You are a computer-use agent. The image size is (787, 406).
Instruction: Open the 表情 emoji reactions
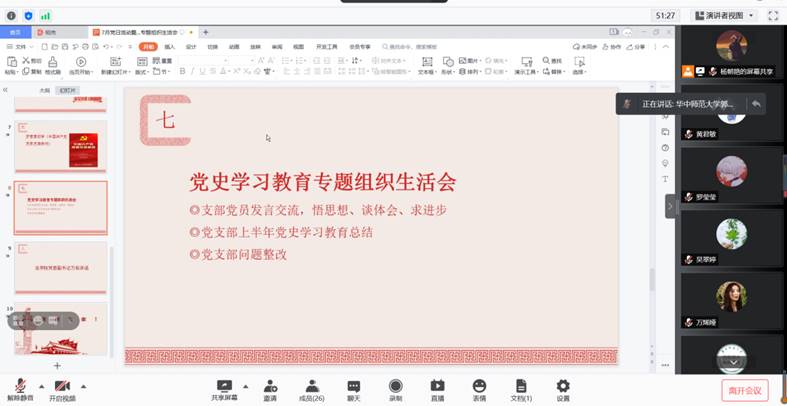coord(479,388)
